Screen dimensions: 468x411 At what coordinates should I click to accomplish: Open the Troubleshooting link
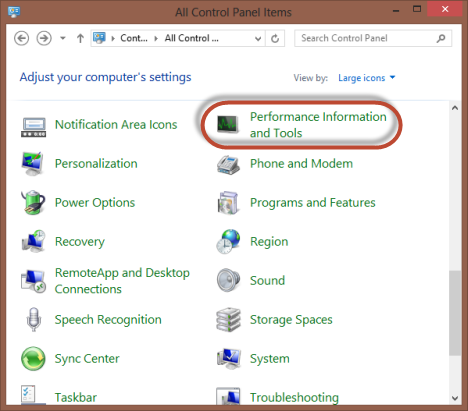294,398
